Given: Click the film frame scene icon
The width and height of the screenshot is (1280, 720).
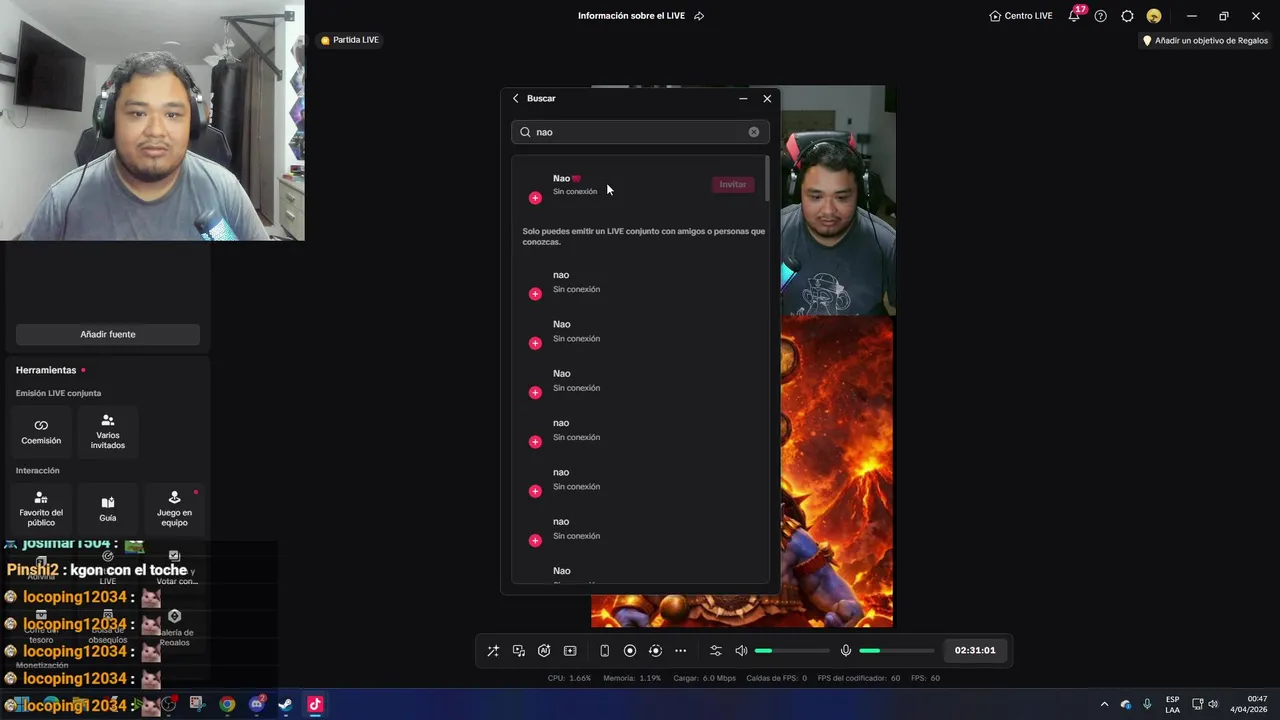Looking at the screenshot, I should (x=570, y=651).
